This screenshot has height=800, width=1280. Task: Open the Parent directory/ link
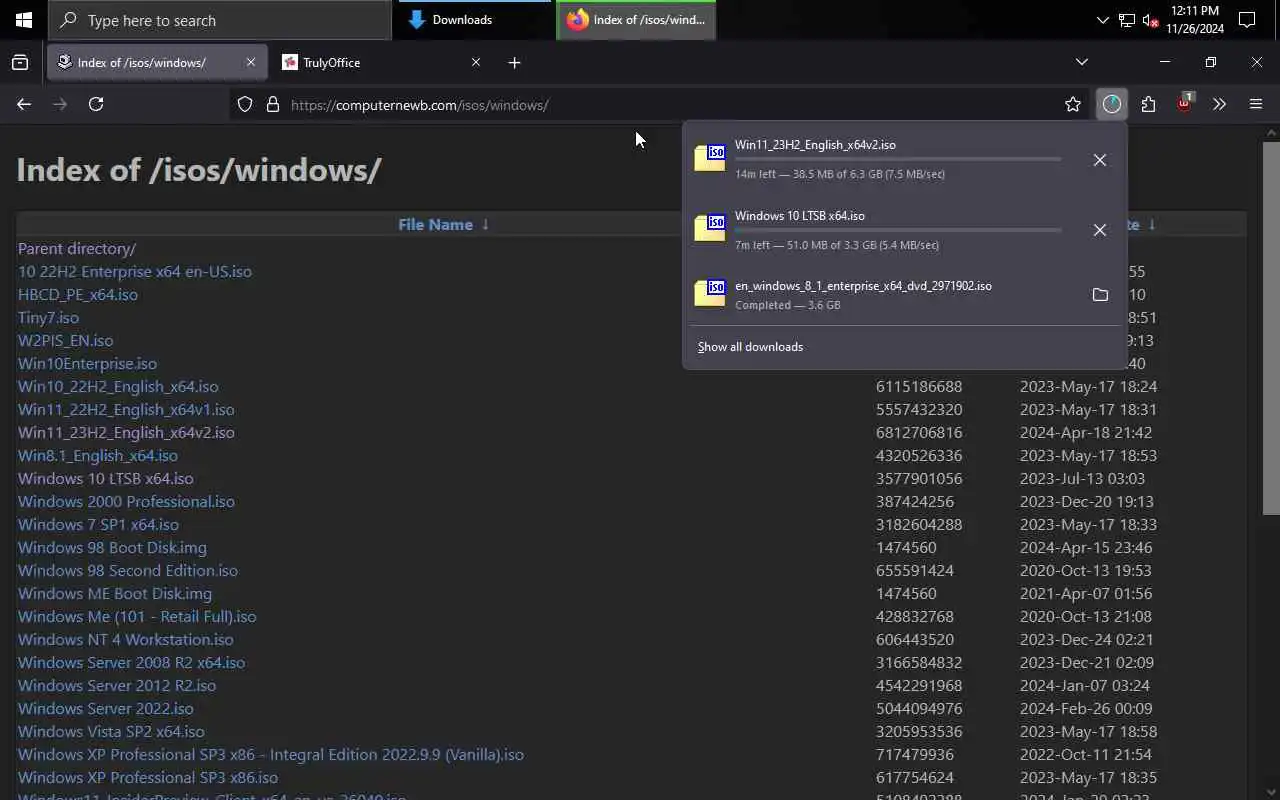[x=77, y=248]
